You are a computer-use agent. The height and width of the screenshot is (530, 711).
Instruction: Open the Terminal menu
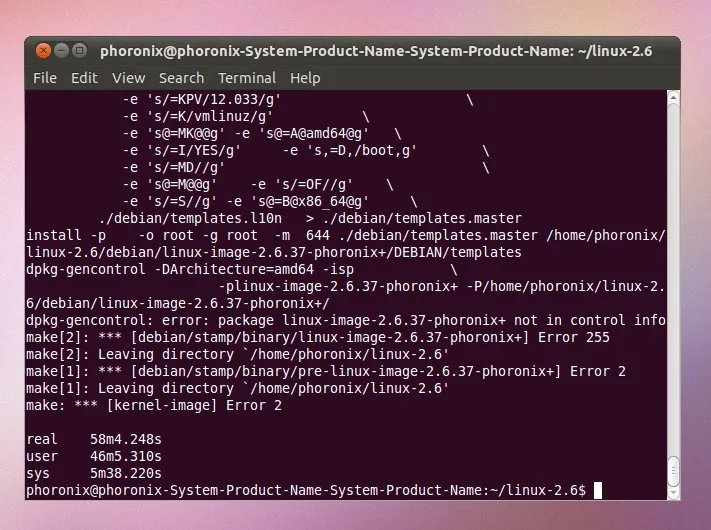(247, 78)
